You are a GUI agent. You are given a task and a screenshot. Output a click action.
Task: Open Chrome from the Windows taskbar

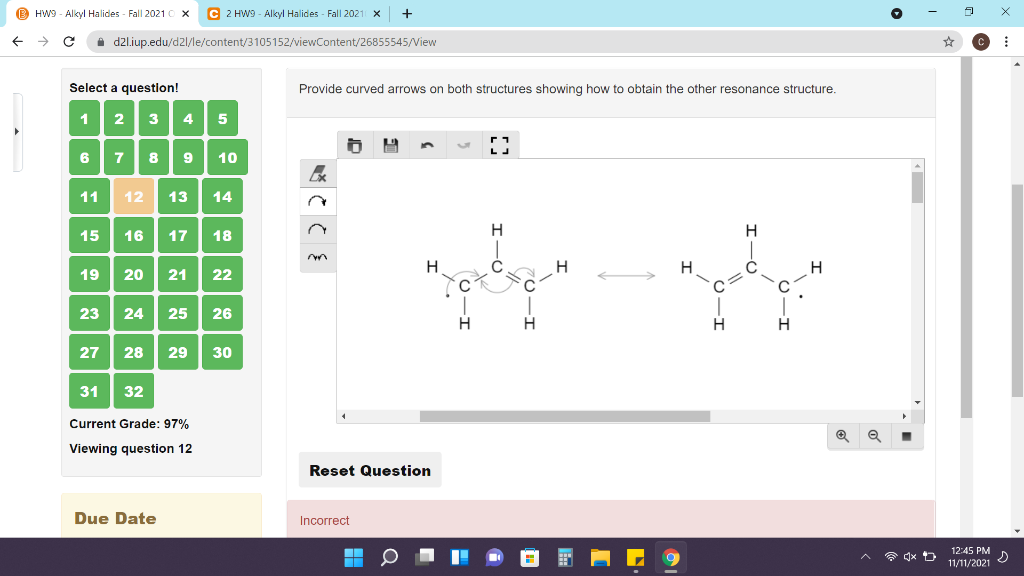pyautogui.click(x=670, y=559)
